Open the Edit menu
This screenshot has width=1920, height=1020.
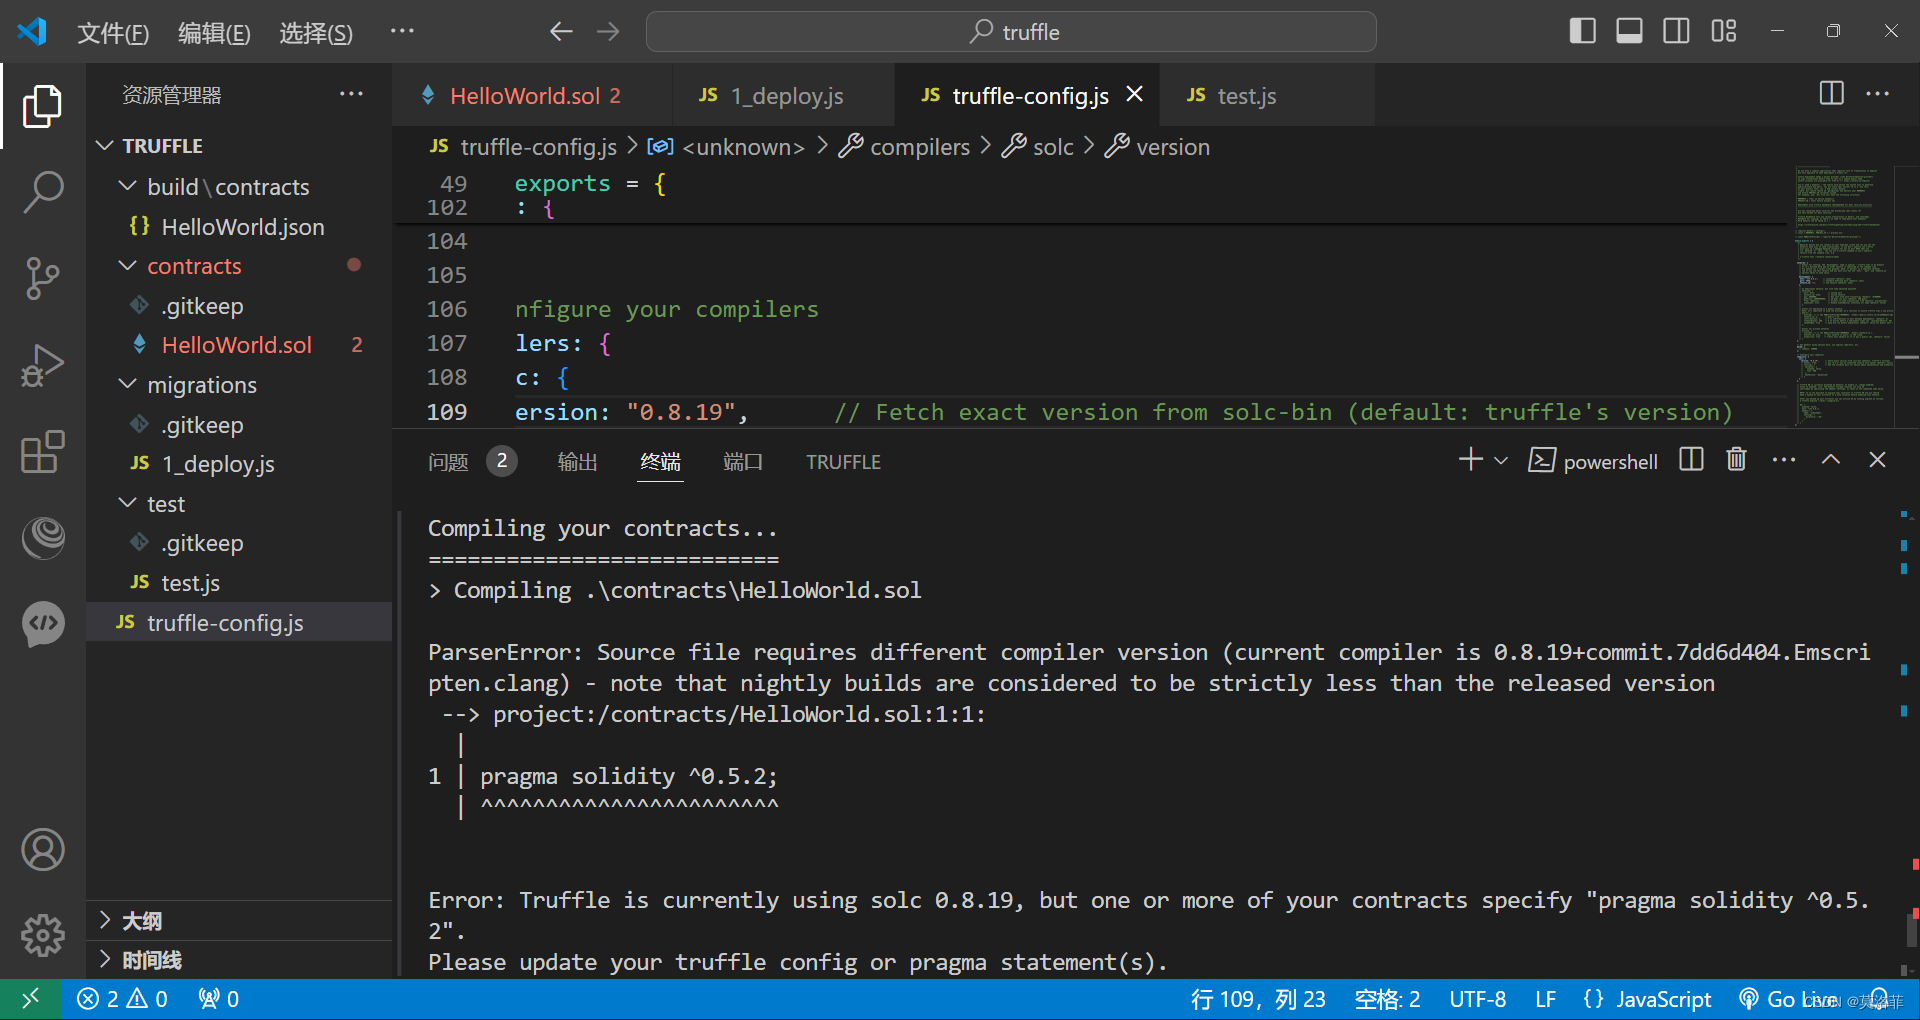[214, 33]
